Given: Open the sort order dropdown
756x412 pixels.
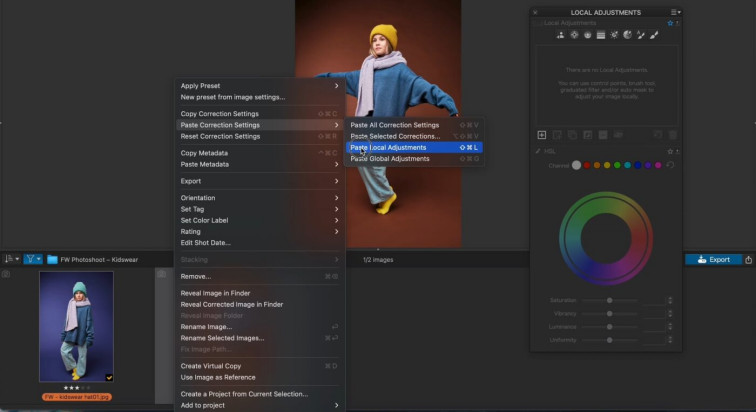Looking at the screenshot, I should 12,259.
